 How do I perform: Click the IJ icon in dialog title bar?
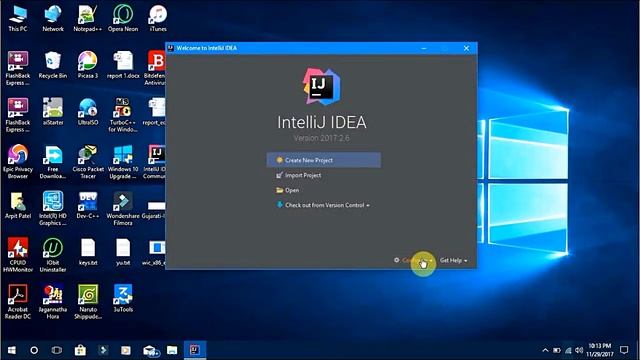171,48
